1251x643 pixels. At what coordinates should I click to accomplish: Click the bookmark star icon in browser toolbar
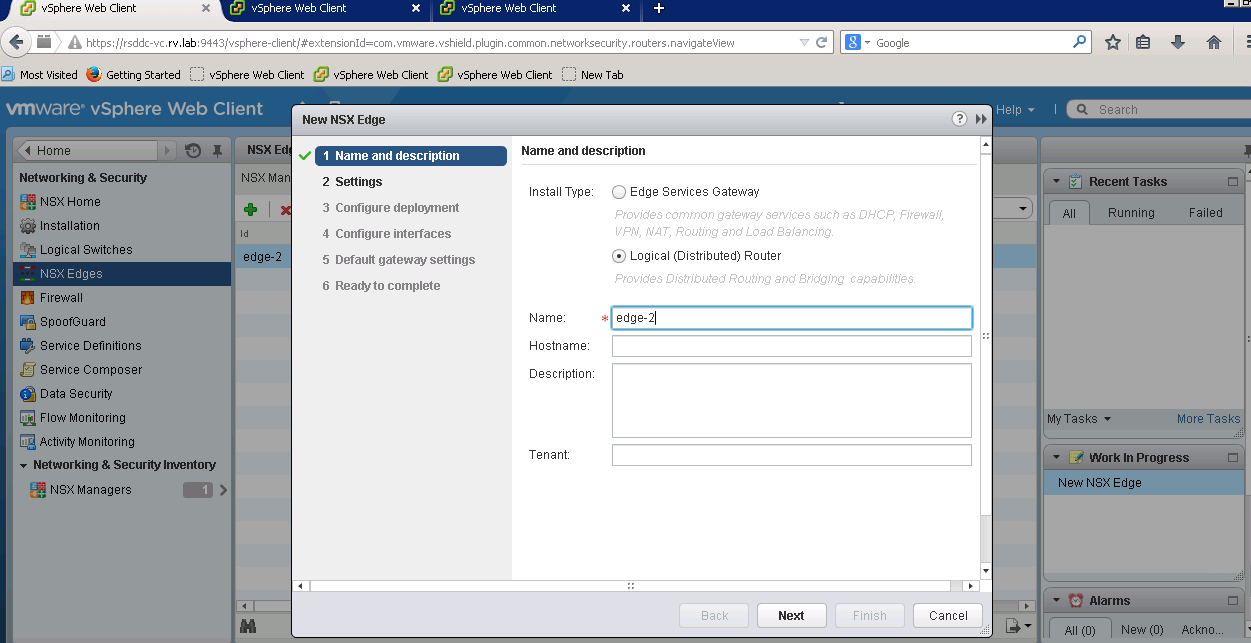click(x=1113, y=43)
